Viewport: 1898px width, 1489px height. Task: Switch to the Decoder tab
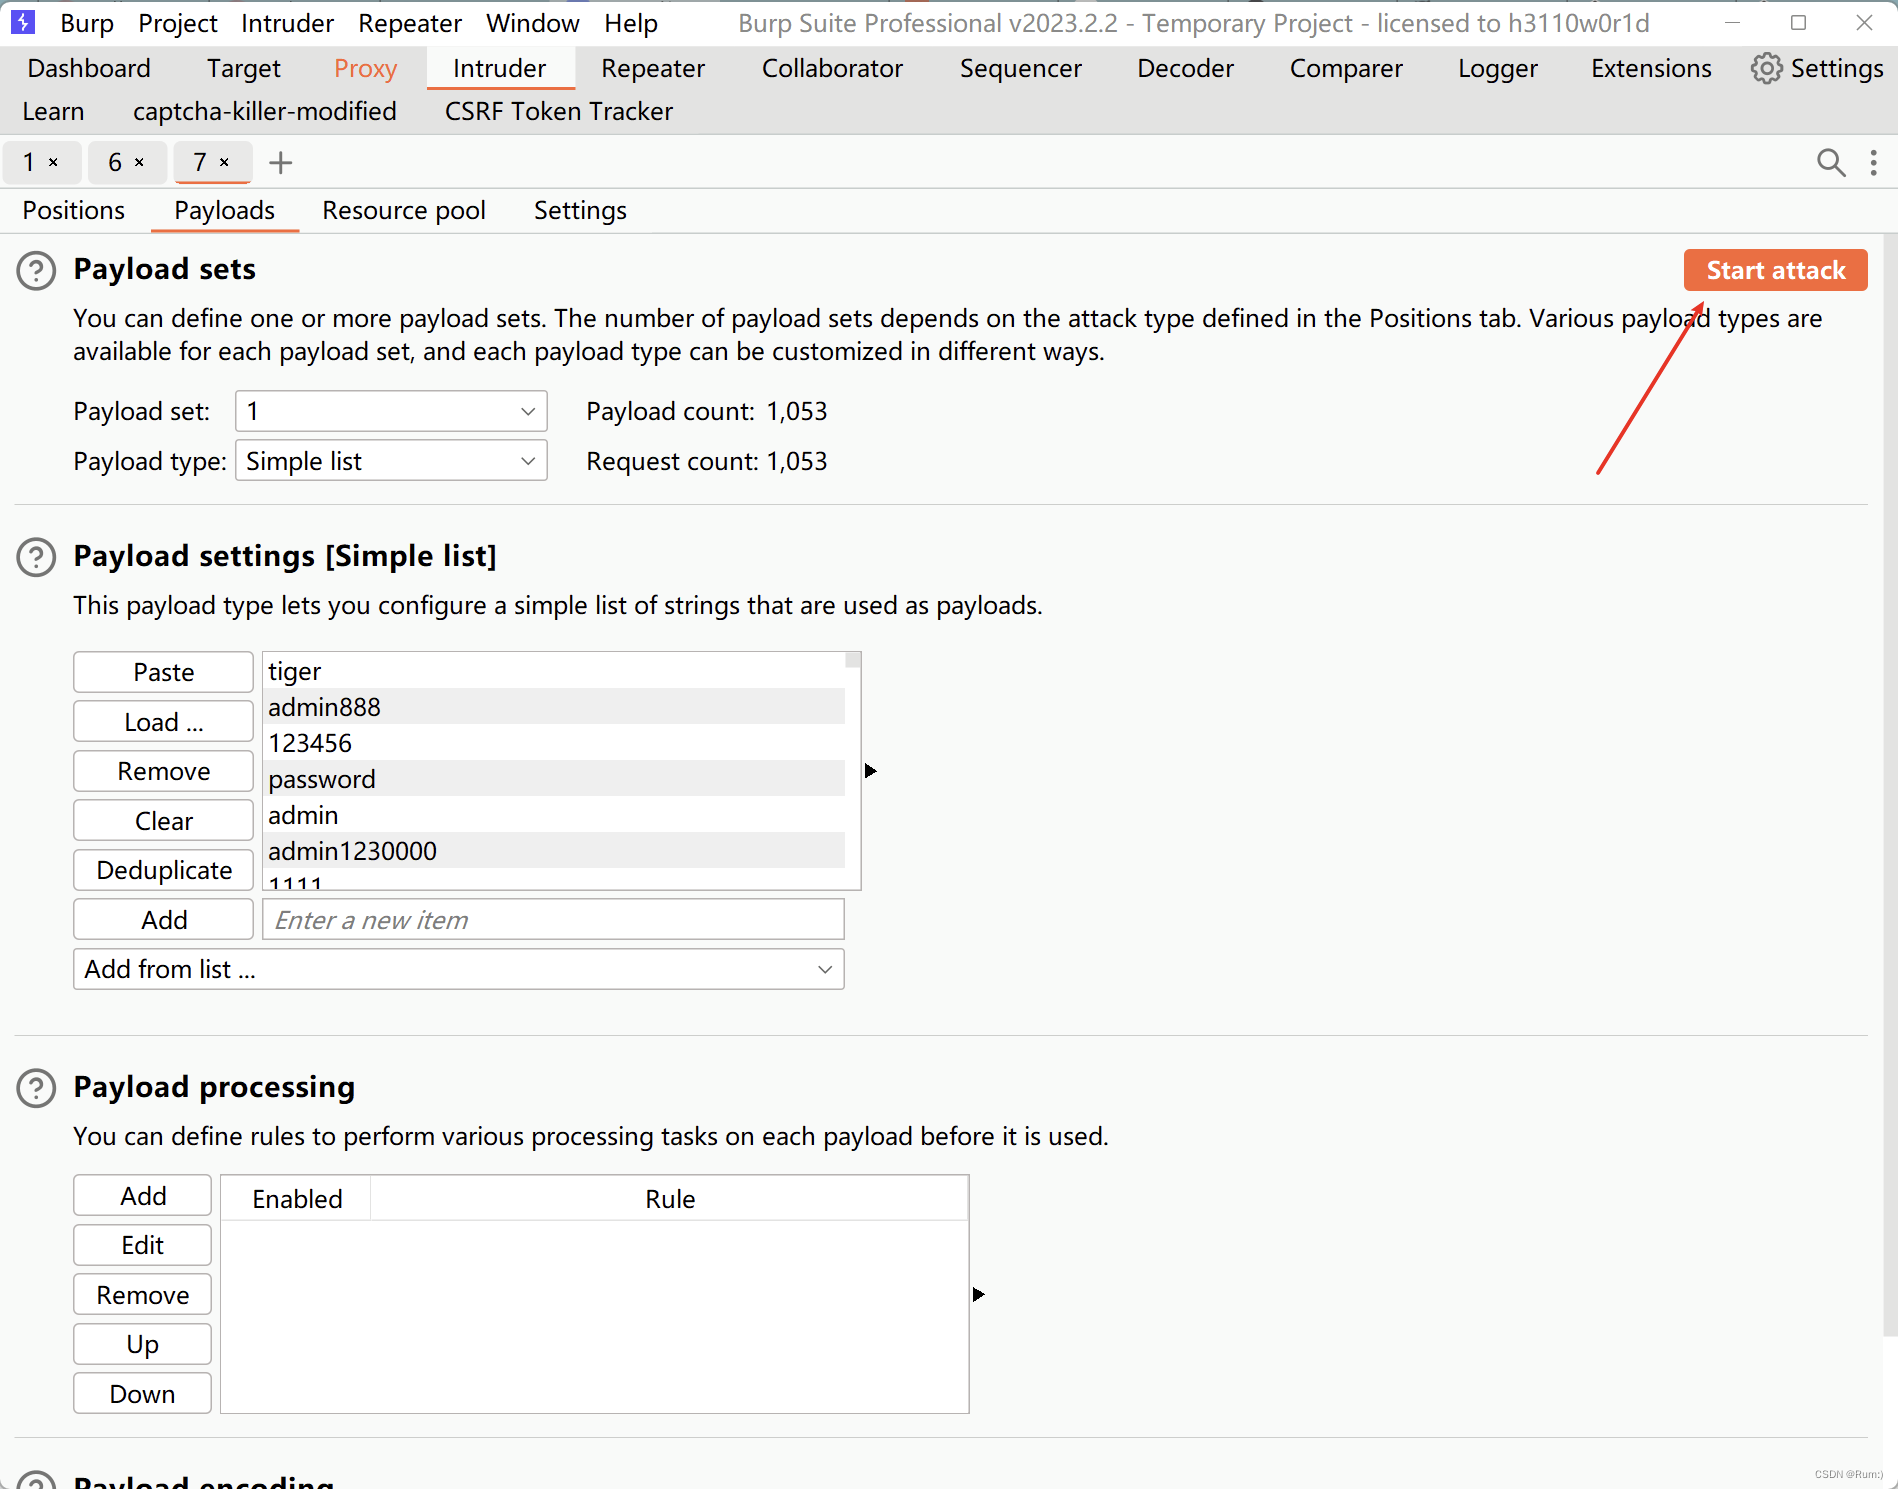1185,68
